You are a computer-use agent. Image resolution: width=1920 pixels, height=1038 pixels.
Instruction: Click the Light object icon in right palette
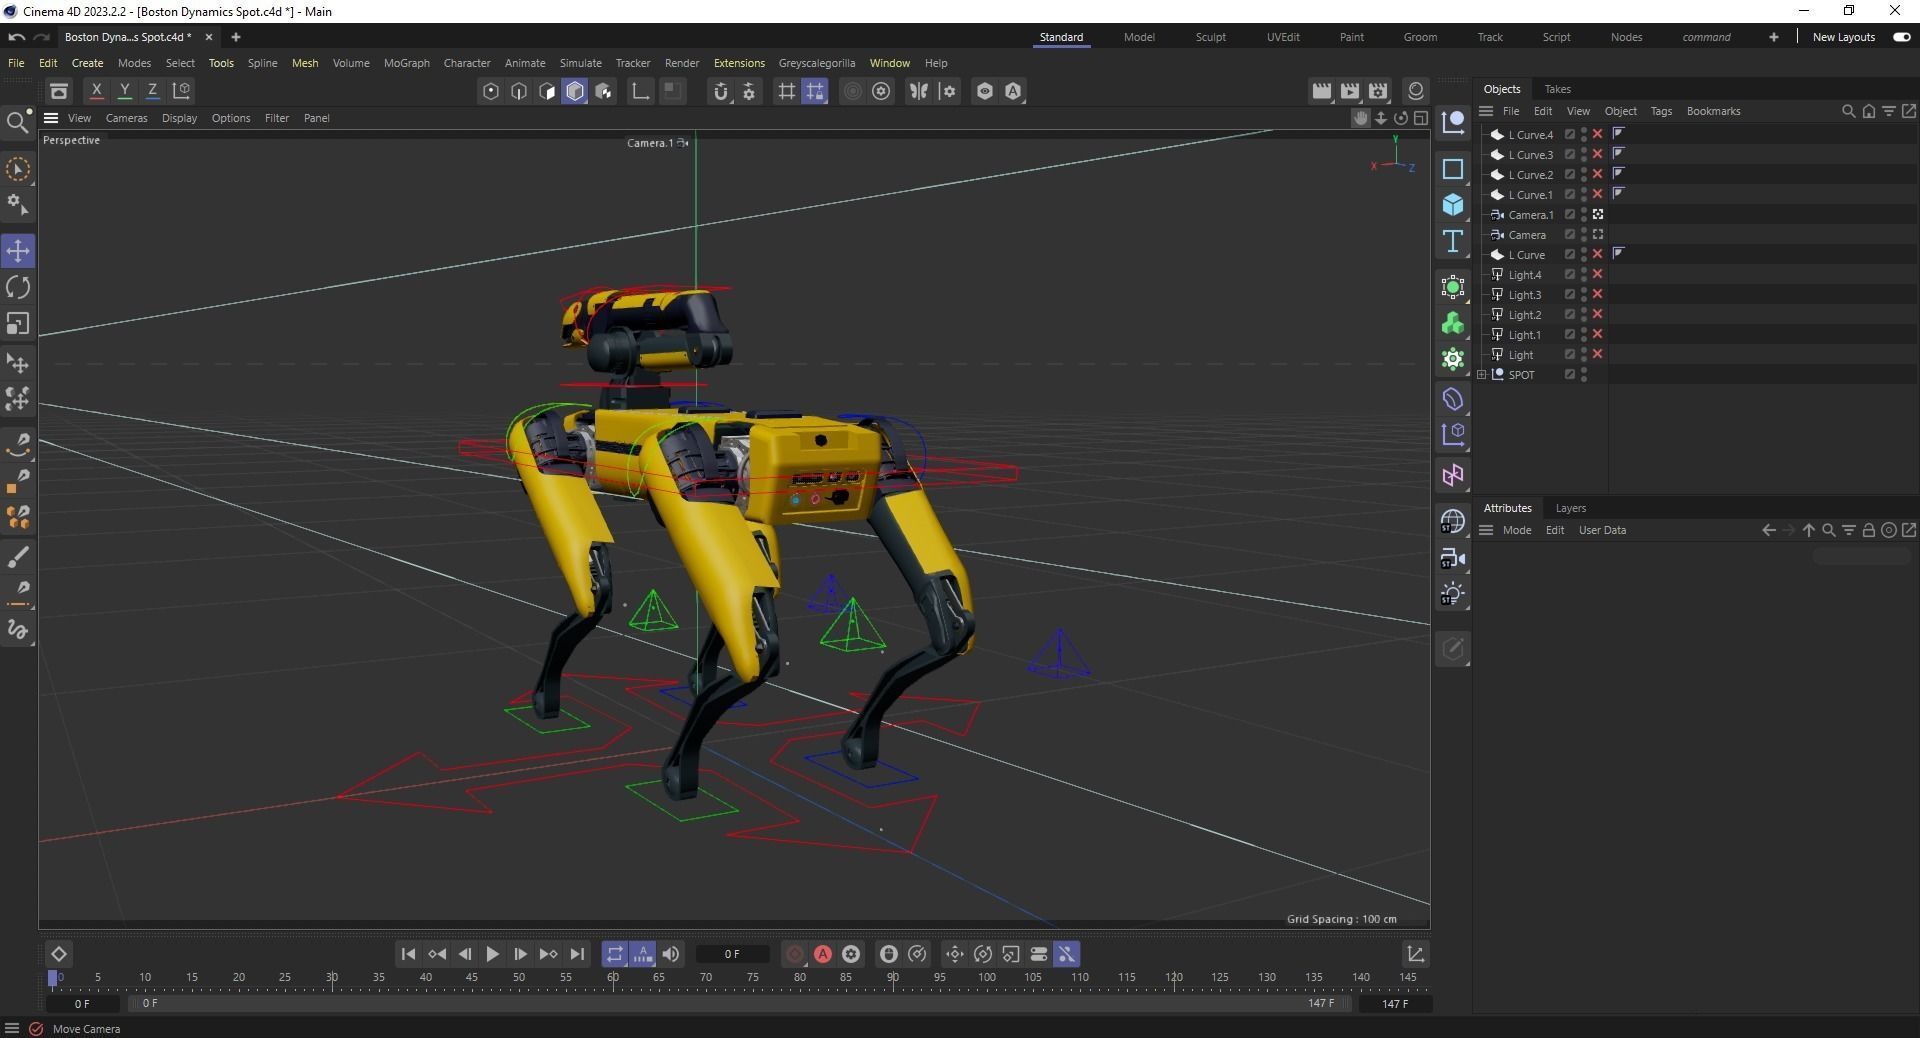point(1453,595)
